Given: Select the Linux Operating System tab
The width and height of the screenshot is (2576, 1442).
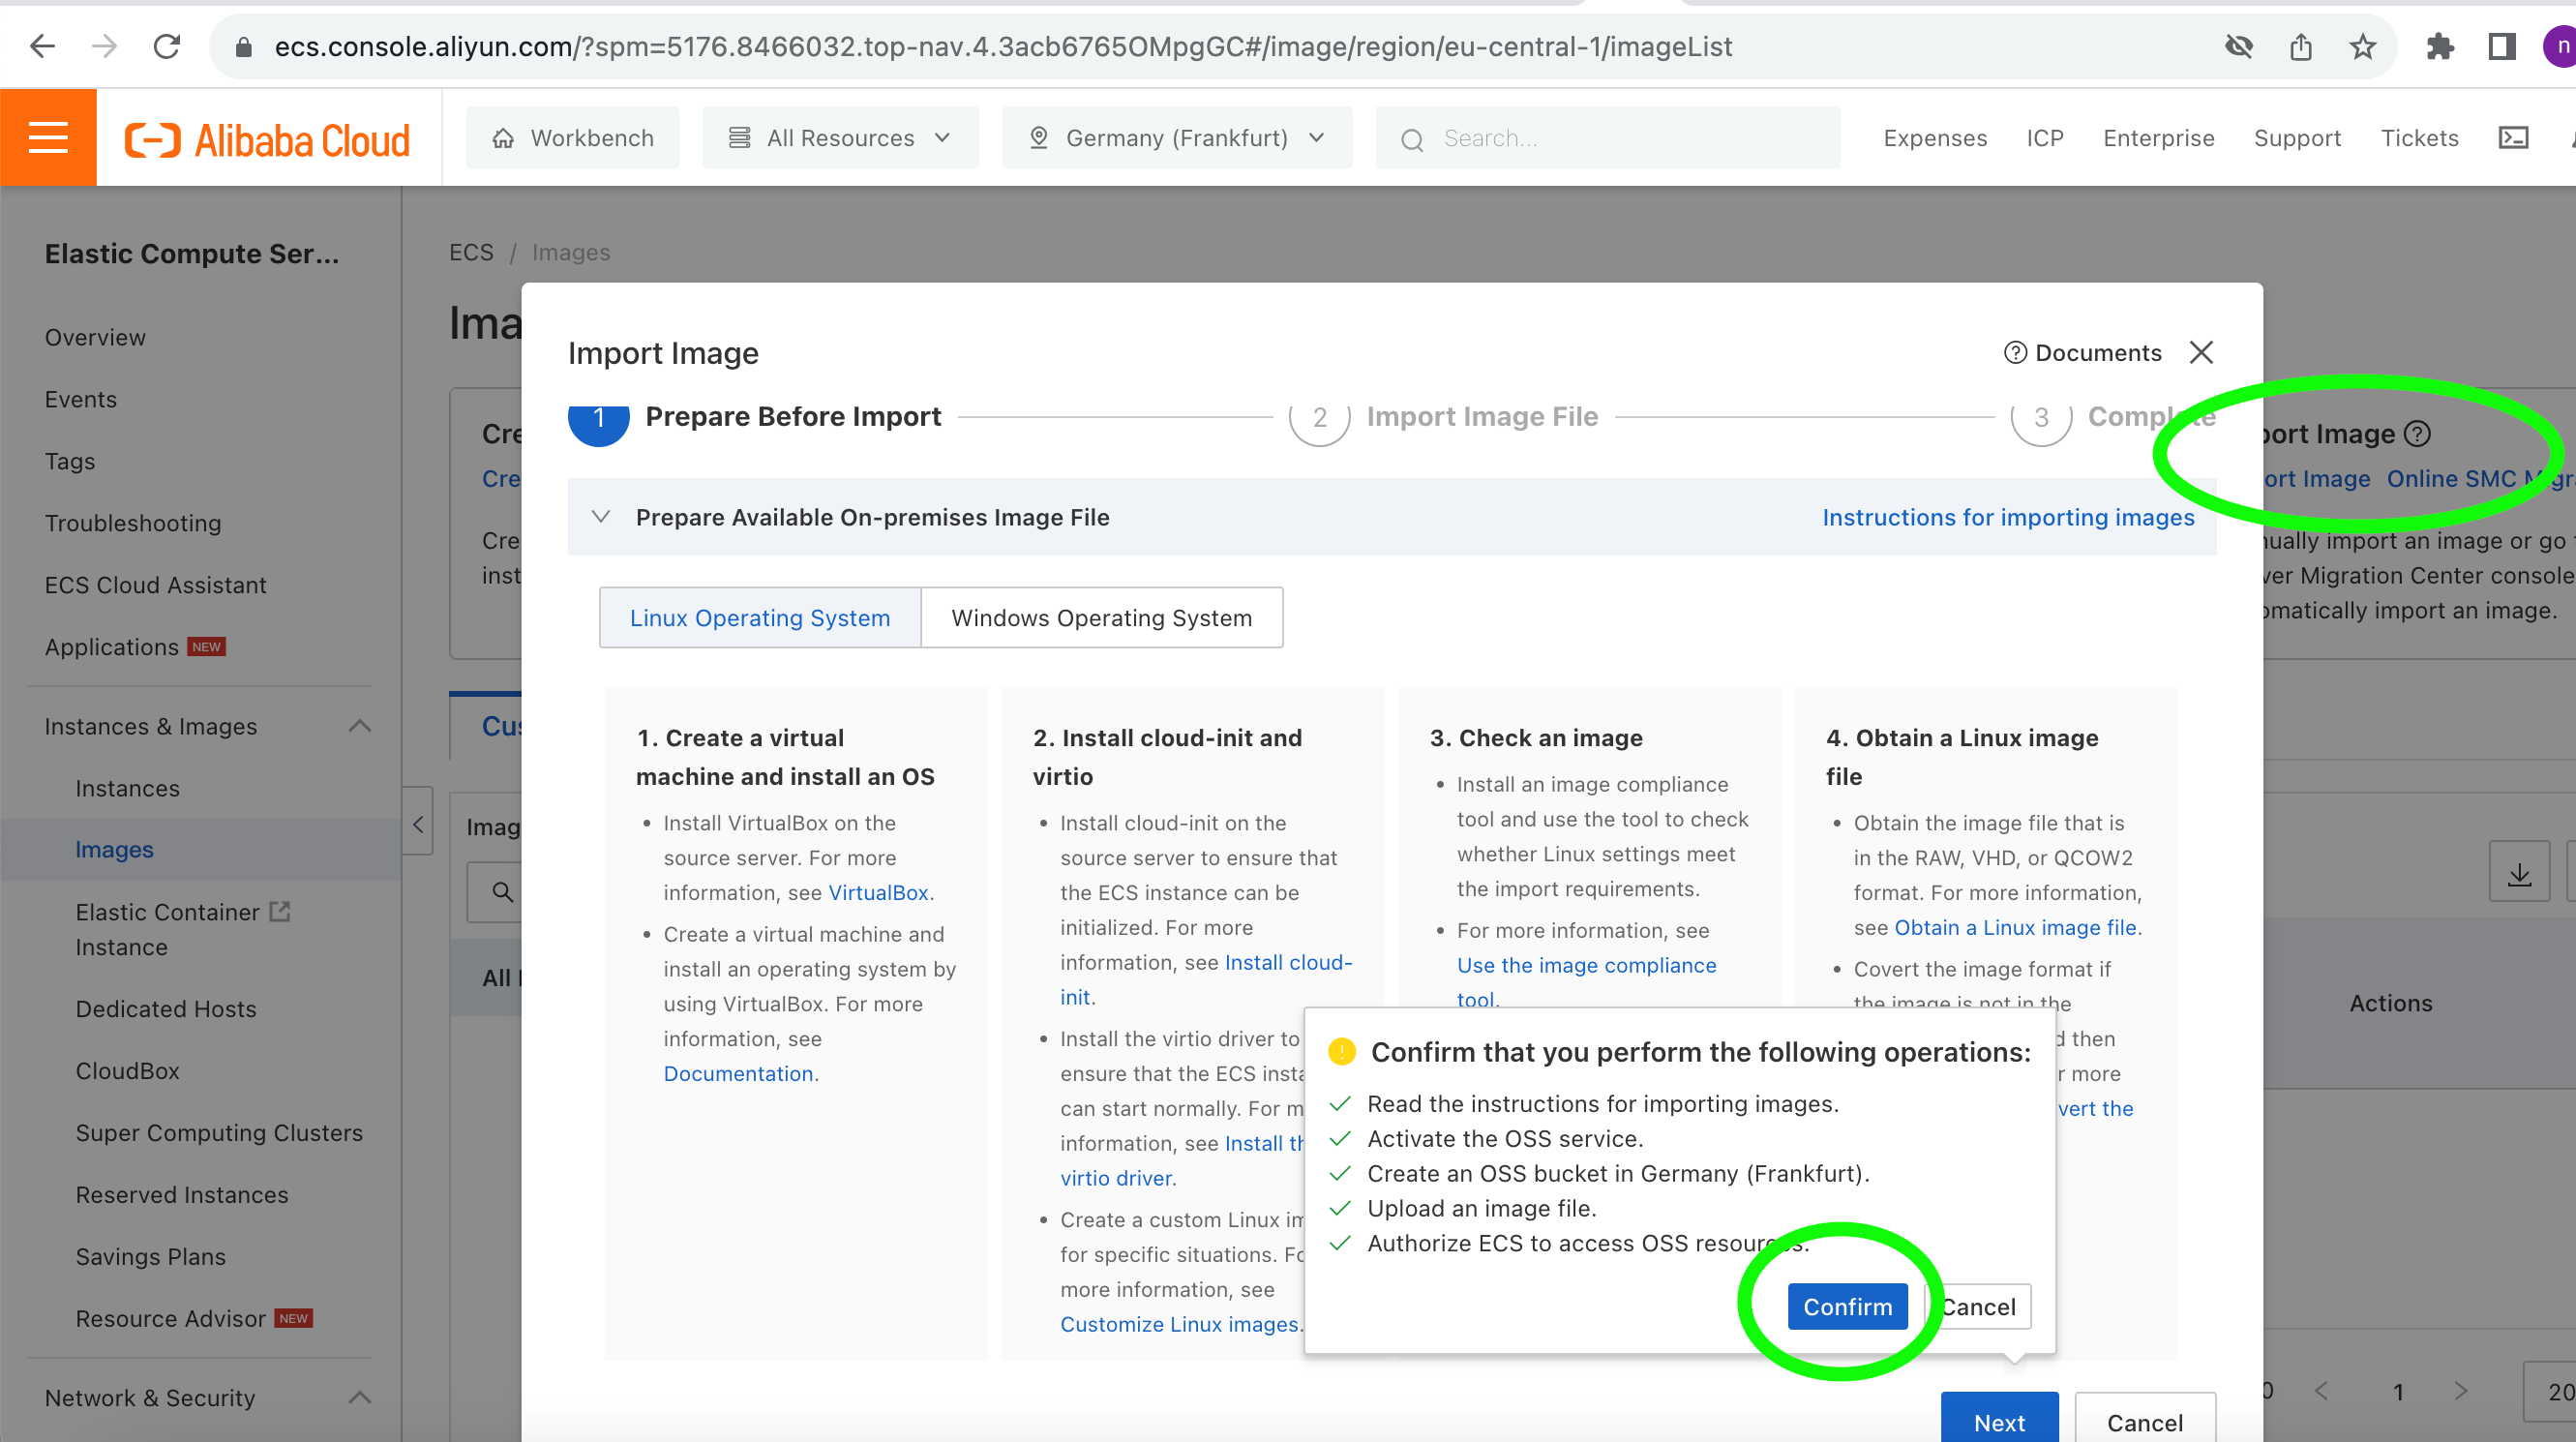Looking at the screenshot, I should coord(759,618).
